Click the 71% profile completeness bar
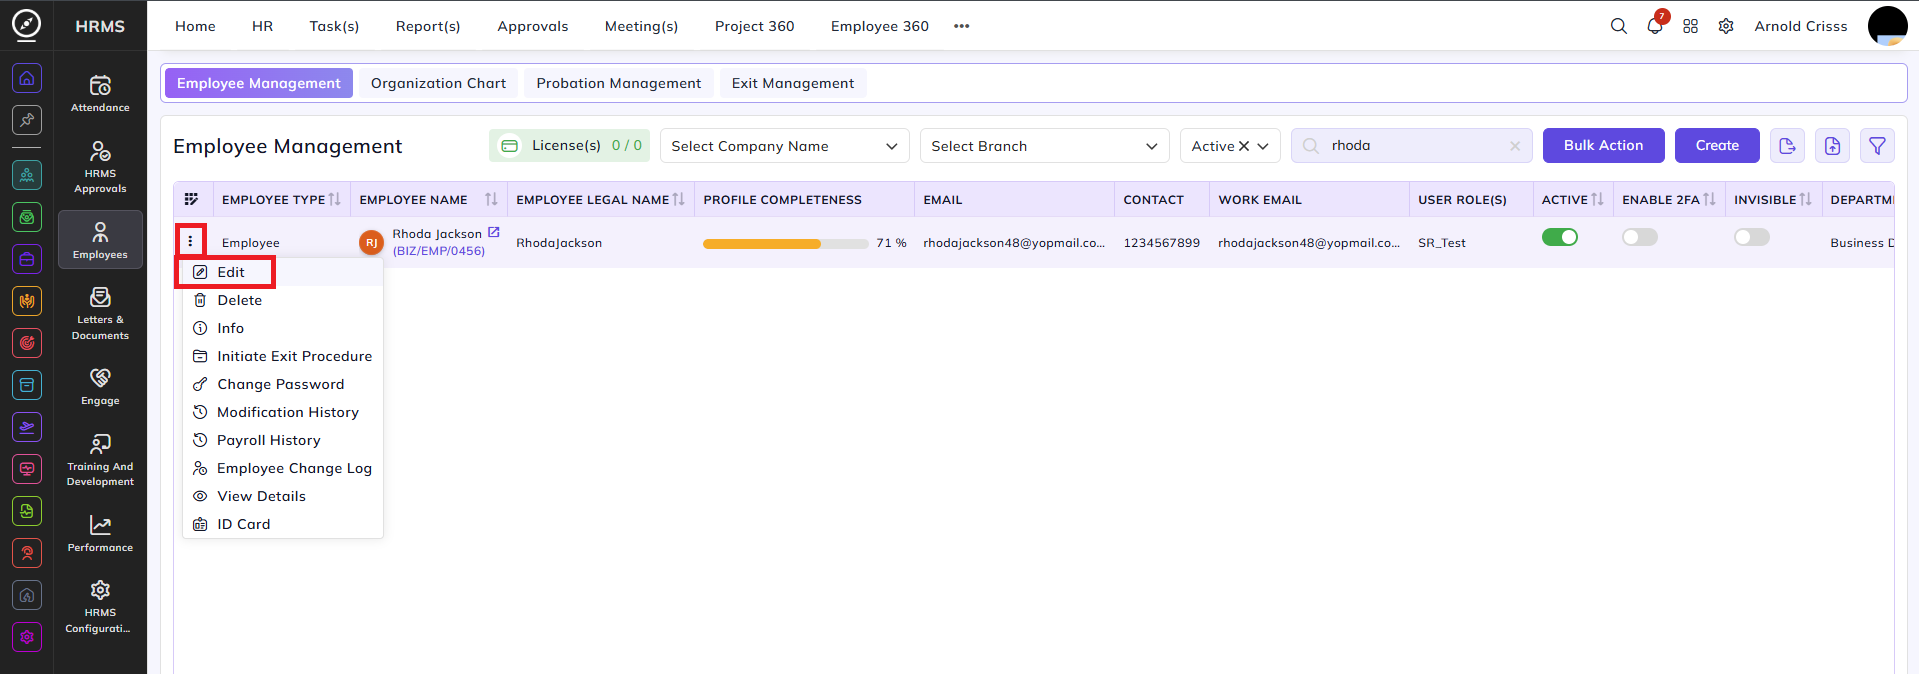 pos(785,243)
